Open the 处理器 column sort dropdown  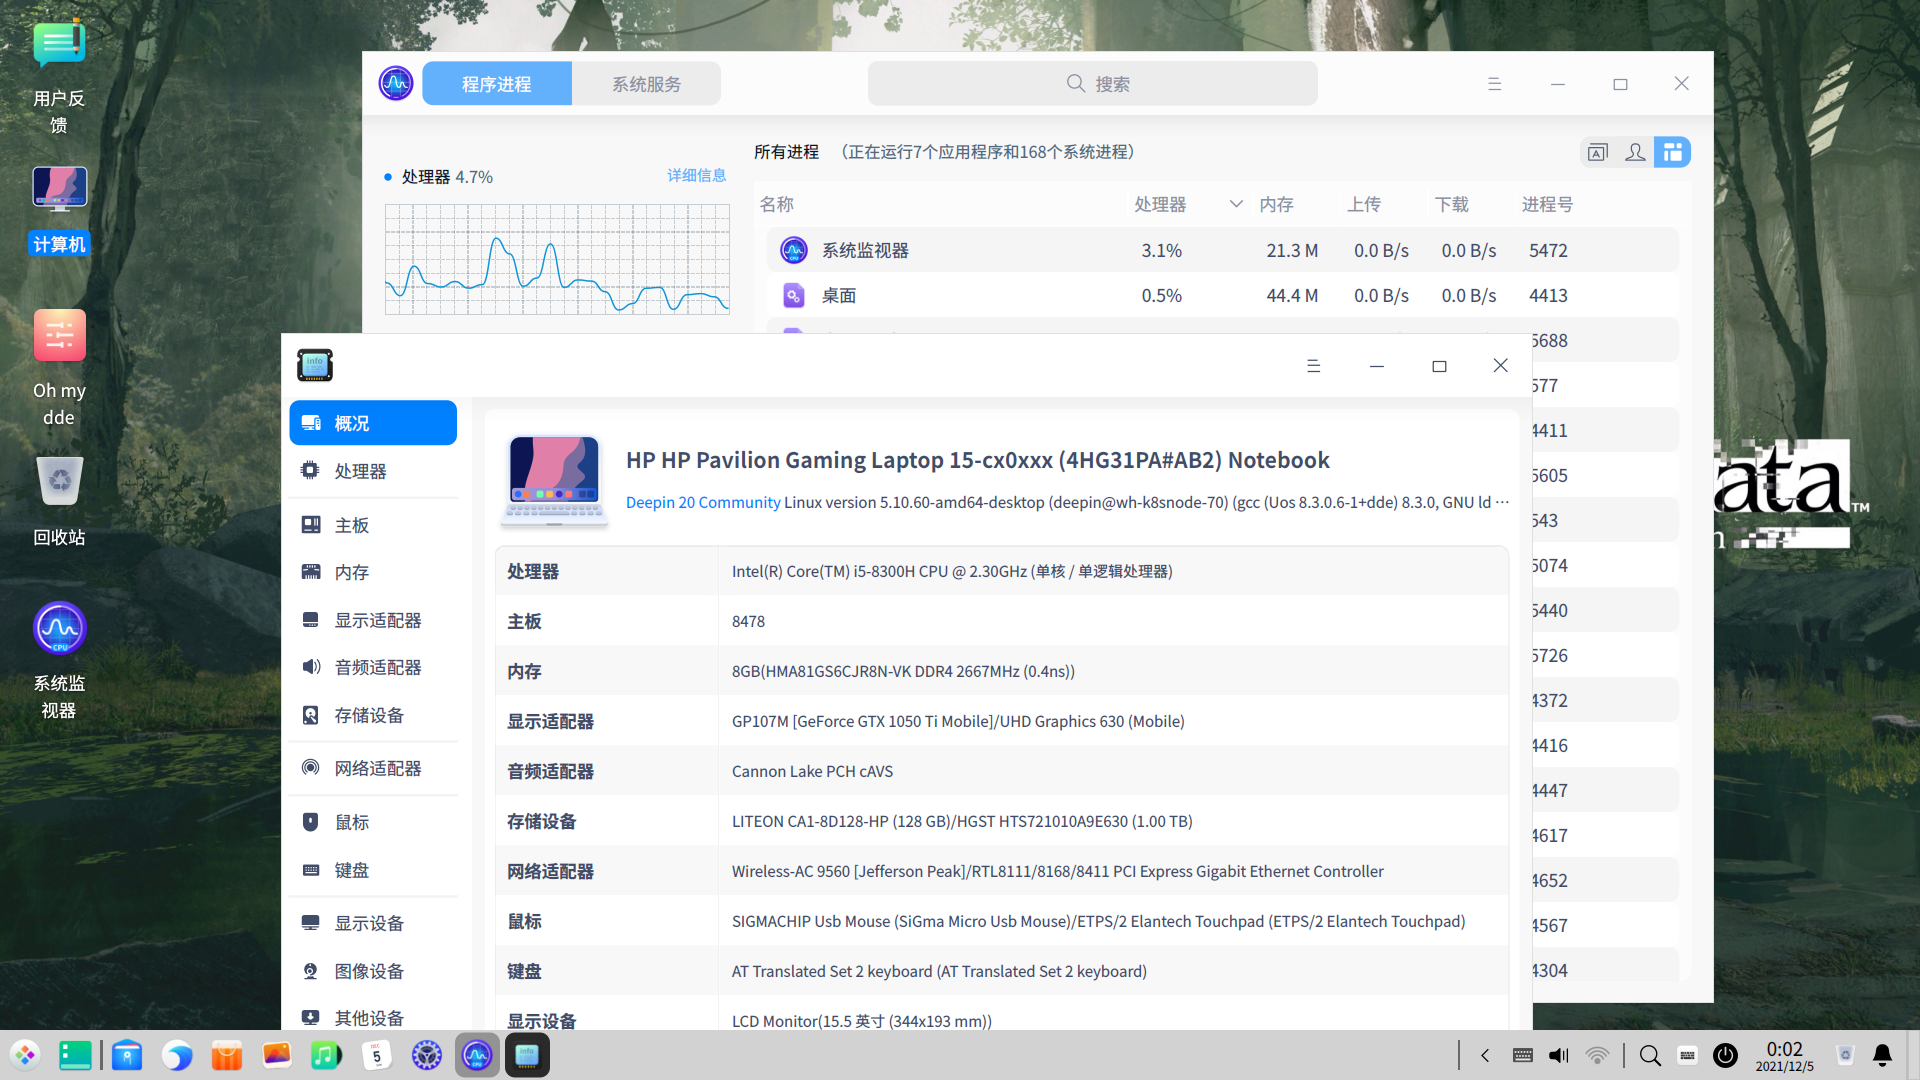coord(1235,203)
